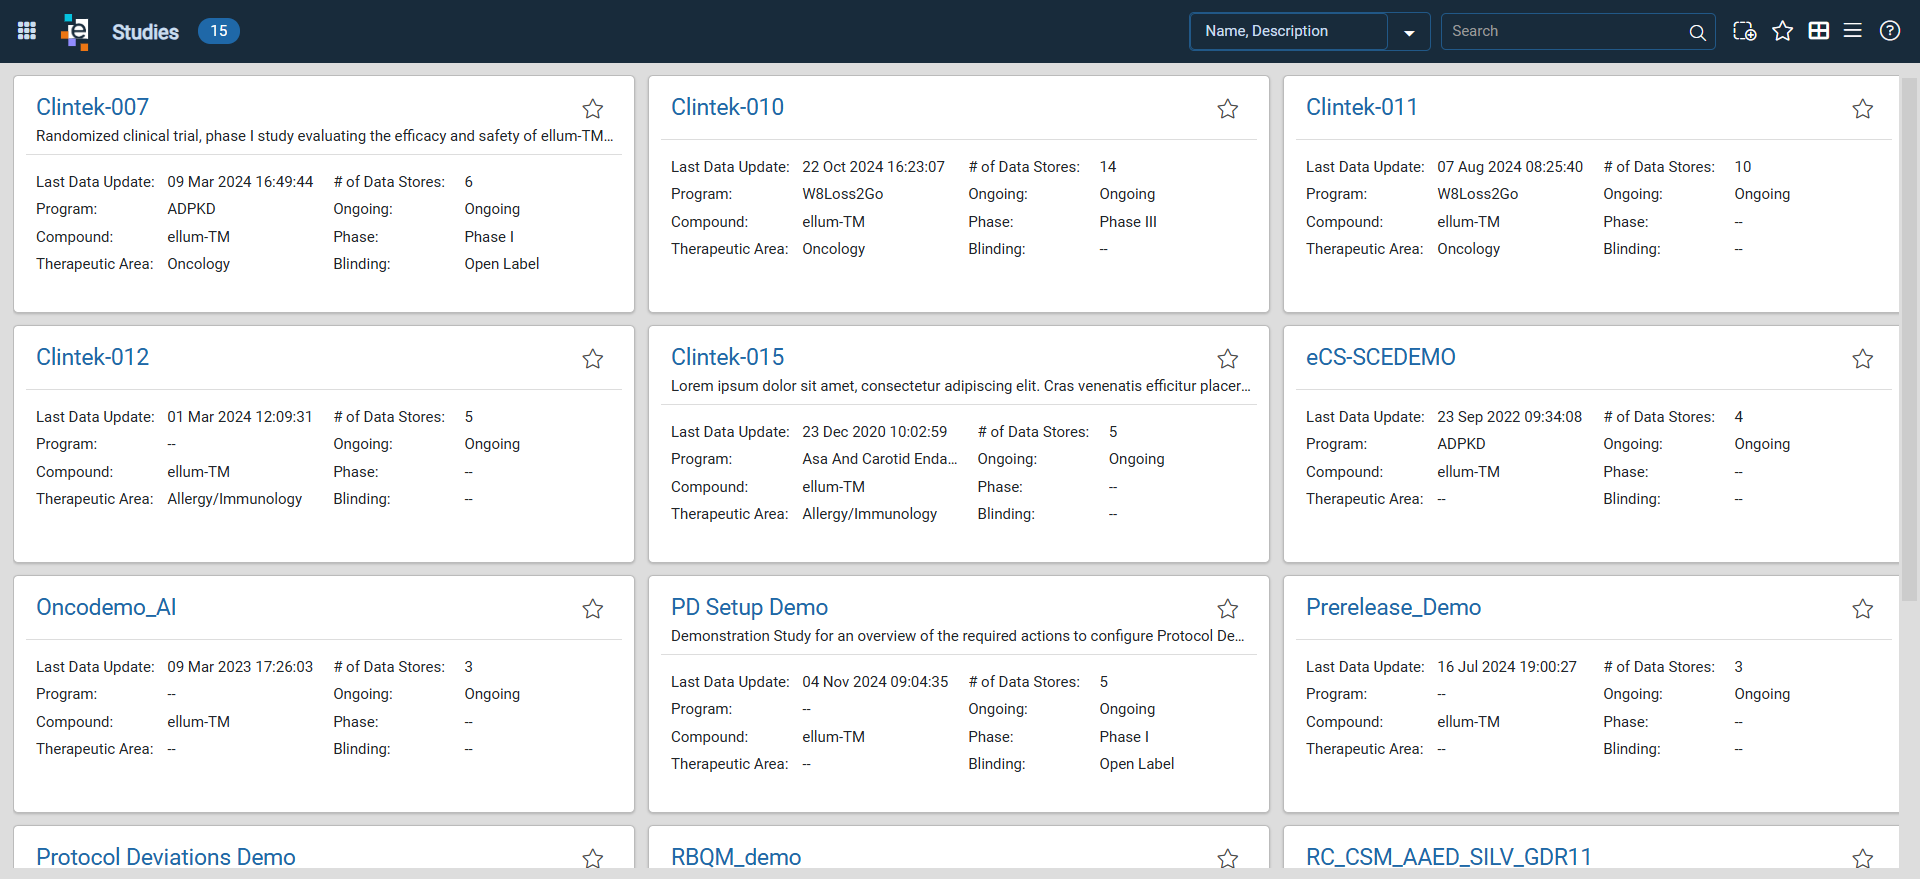This screenshot has width=1920, height=879.
Task: Click 'Open Label' blinding on Clintek-007
Action: tap(502, 264)
